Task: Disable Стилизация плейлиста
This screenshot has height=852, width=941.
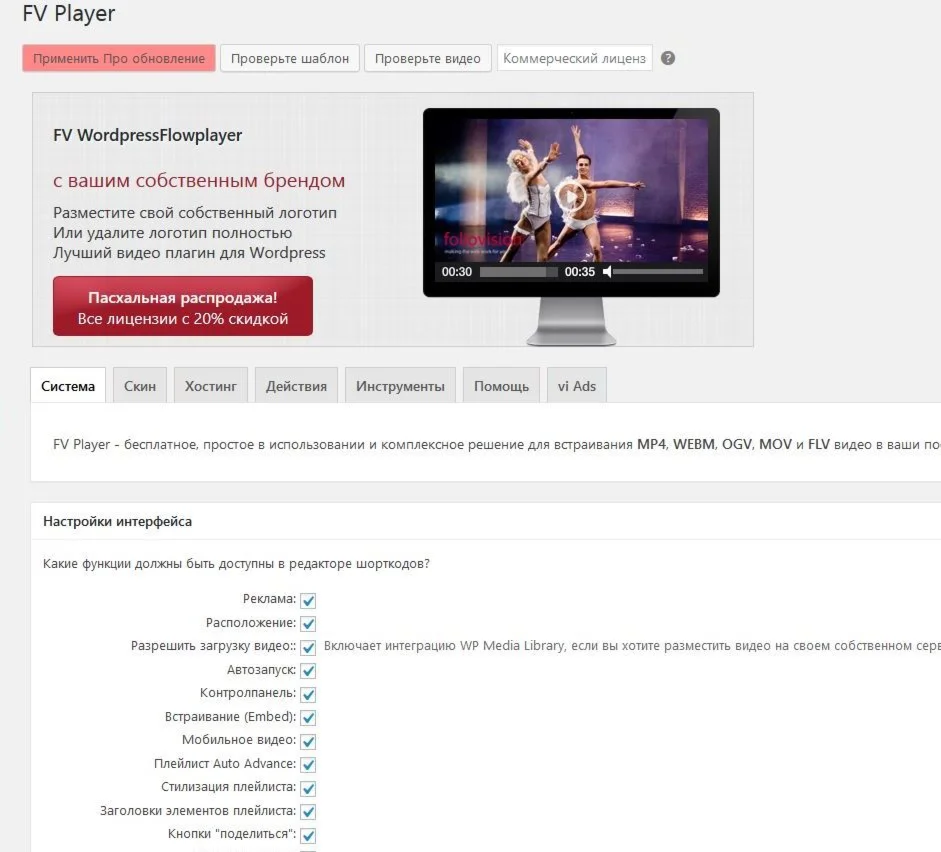Action: pos(308,788)
